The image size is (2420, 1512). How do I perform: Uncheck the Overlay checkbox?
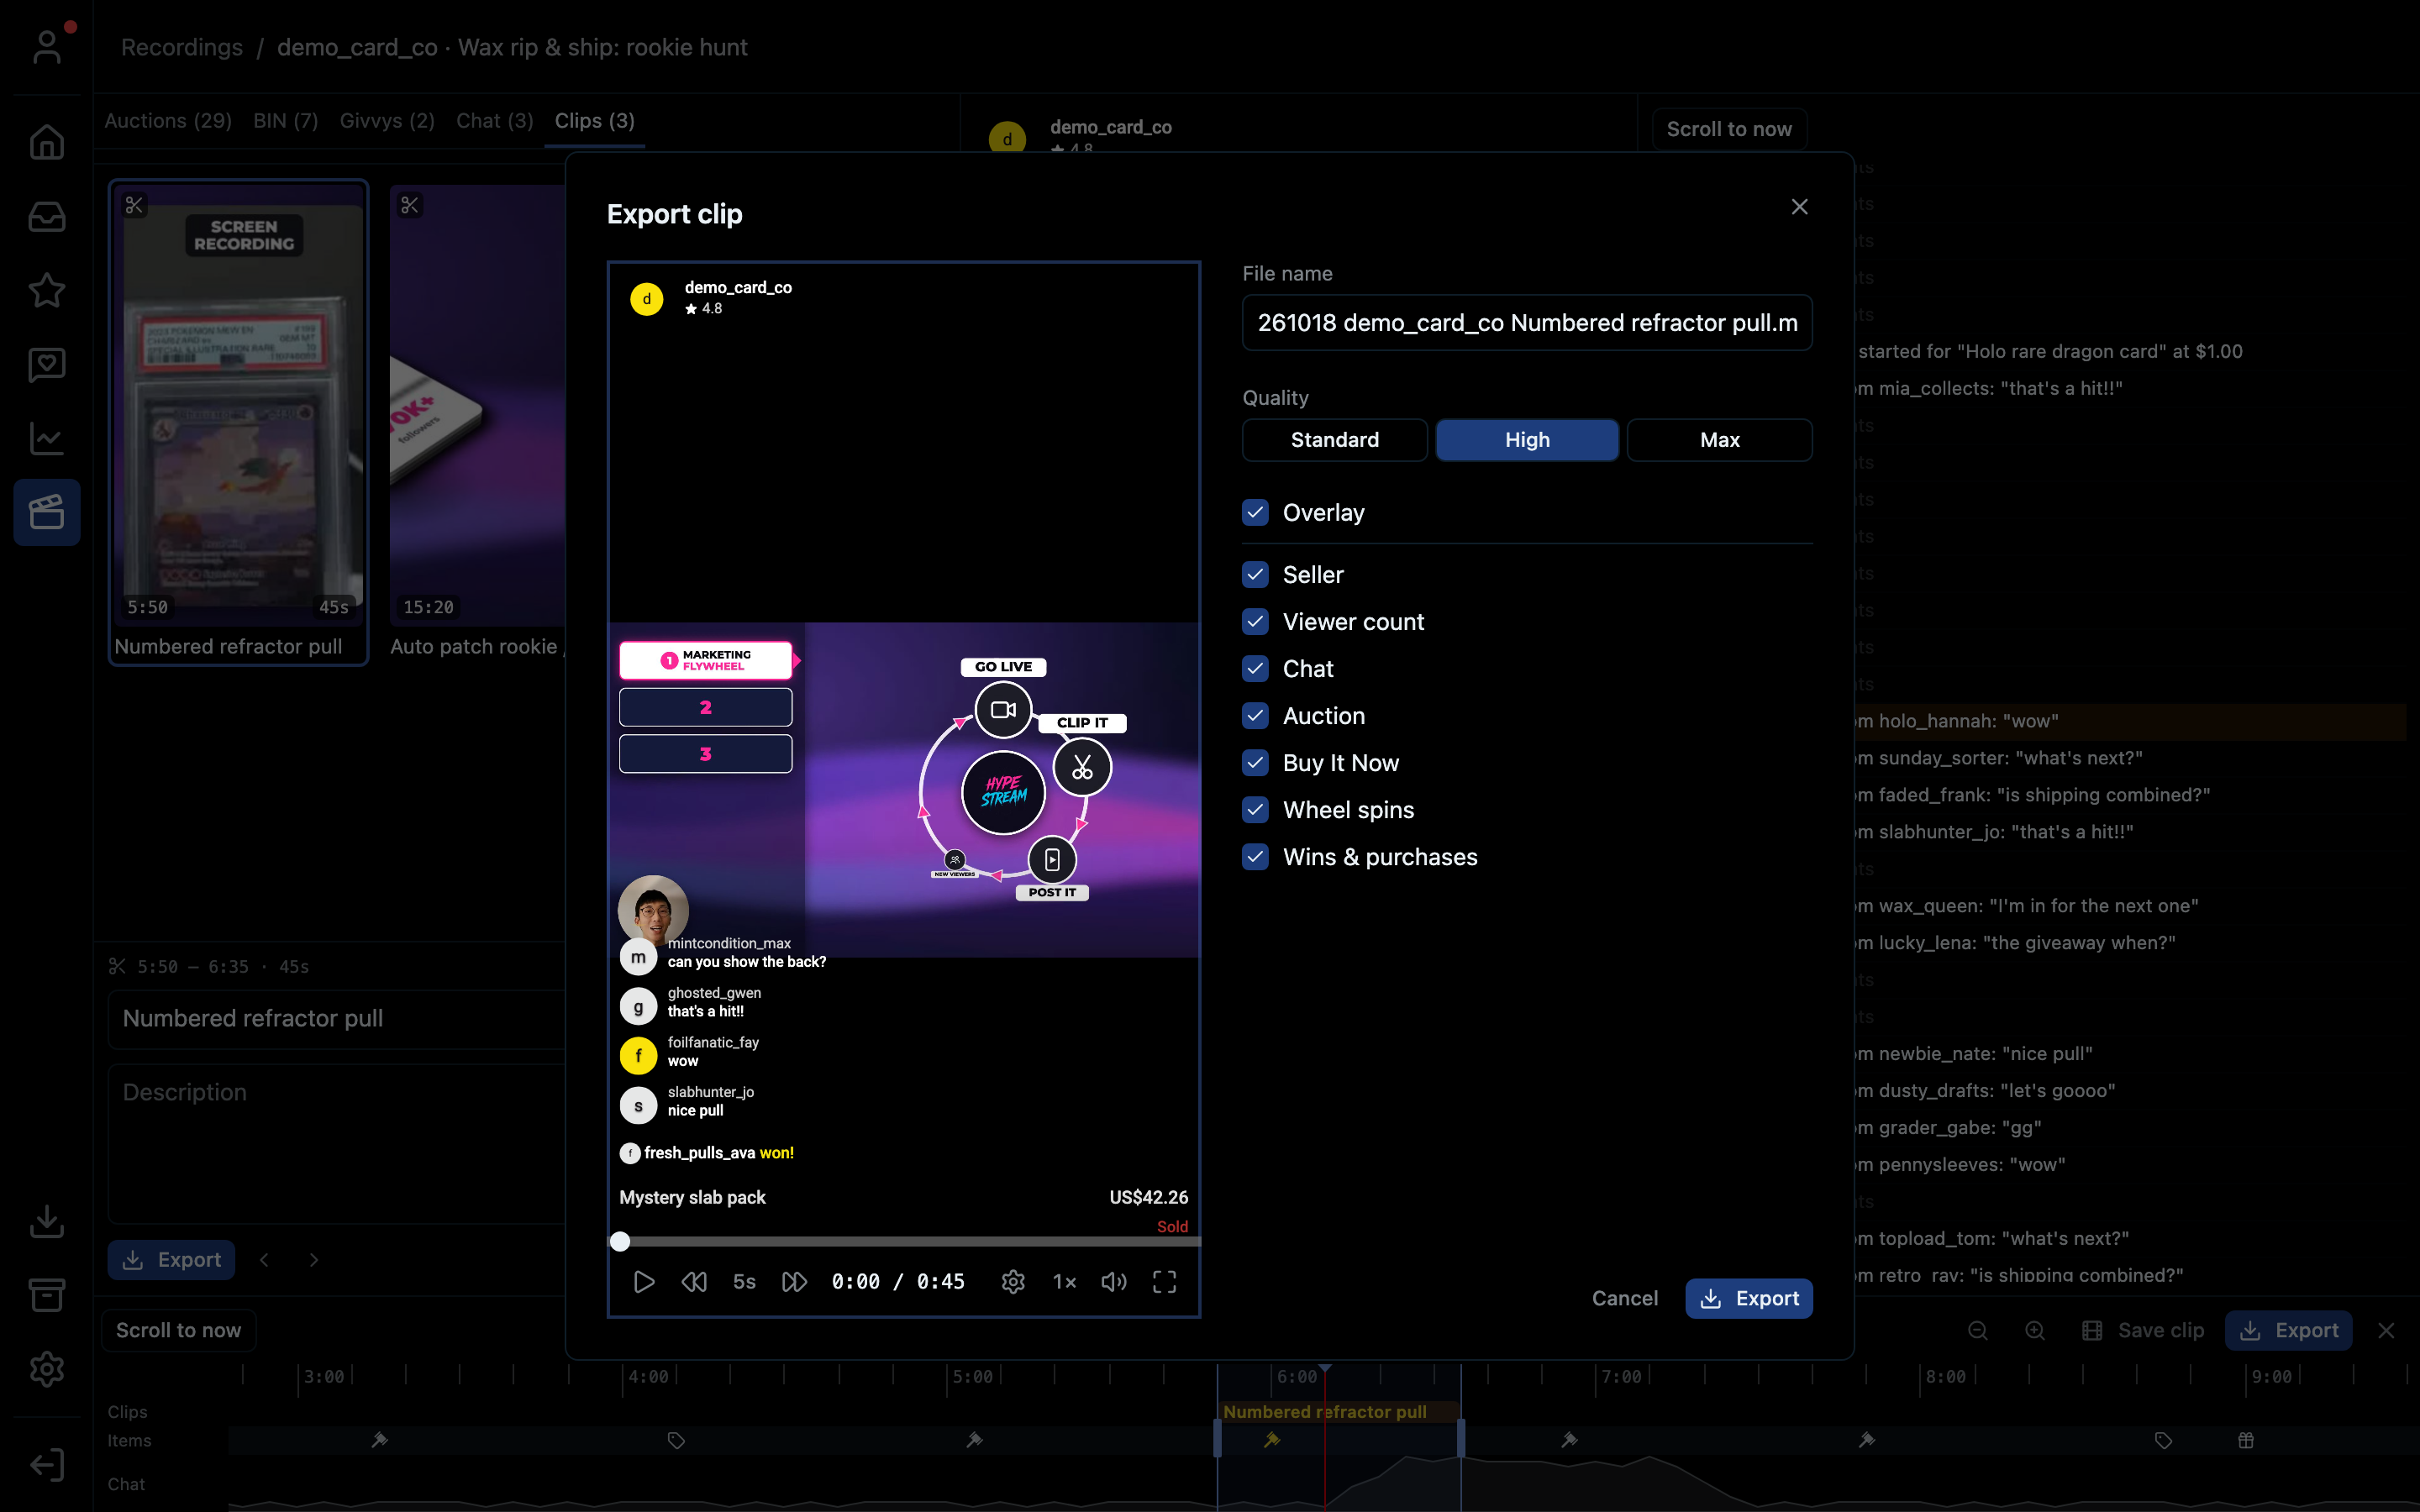[x=1255, y=512]
